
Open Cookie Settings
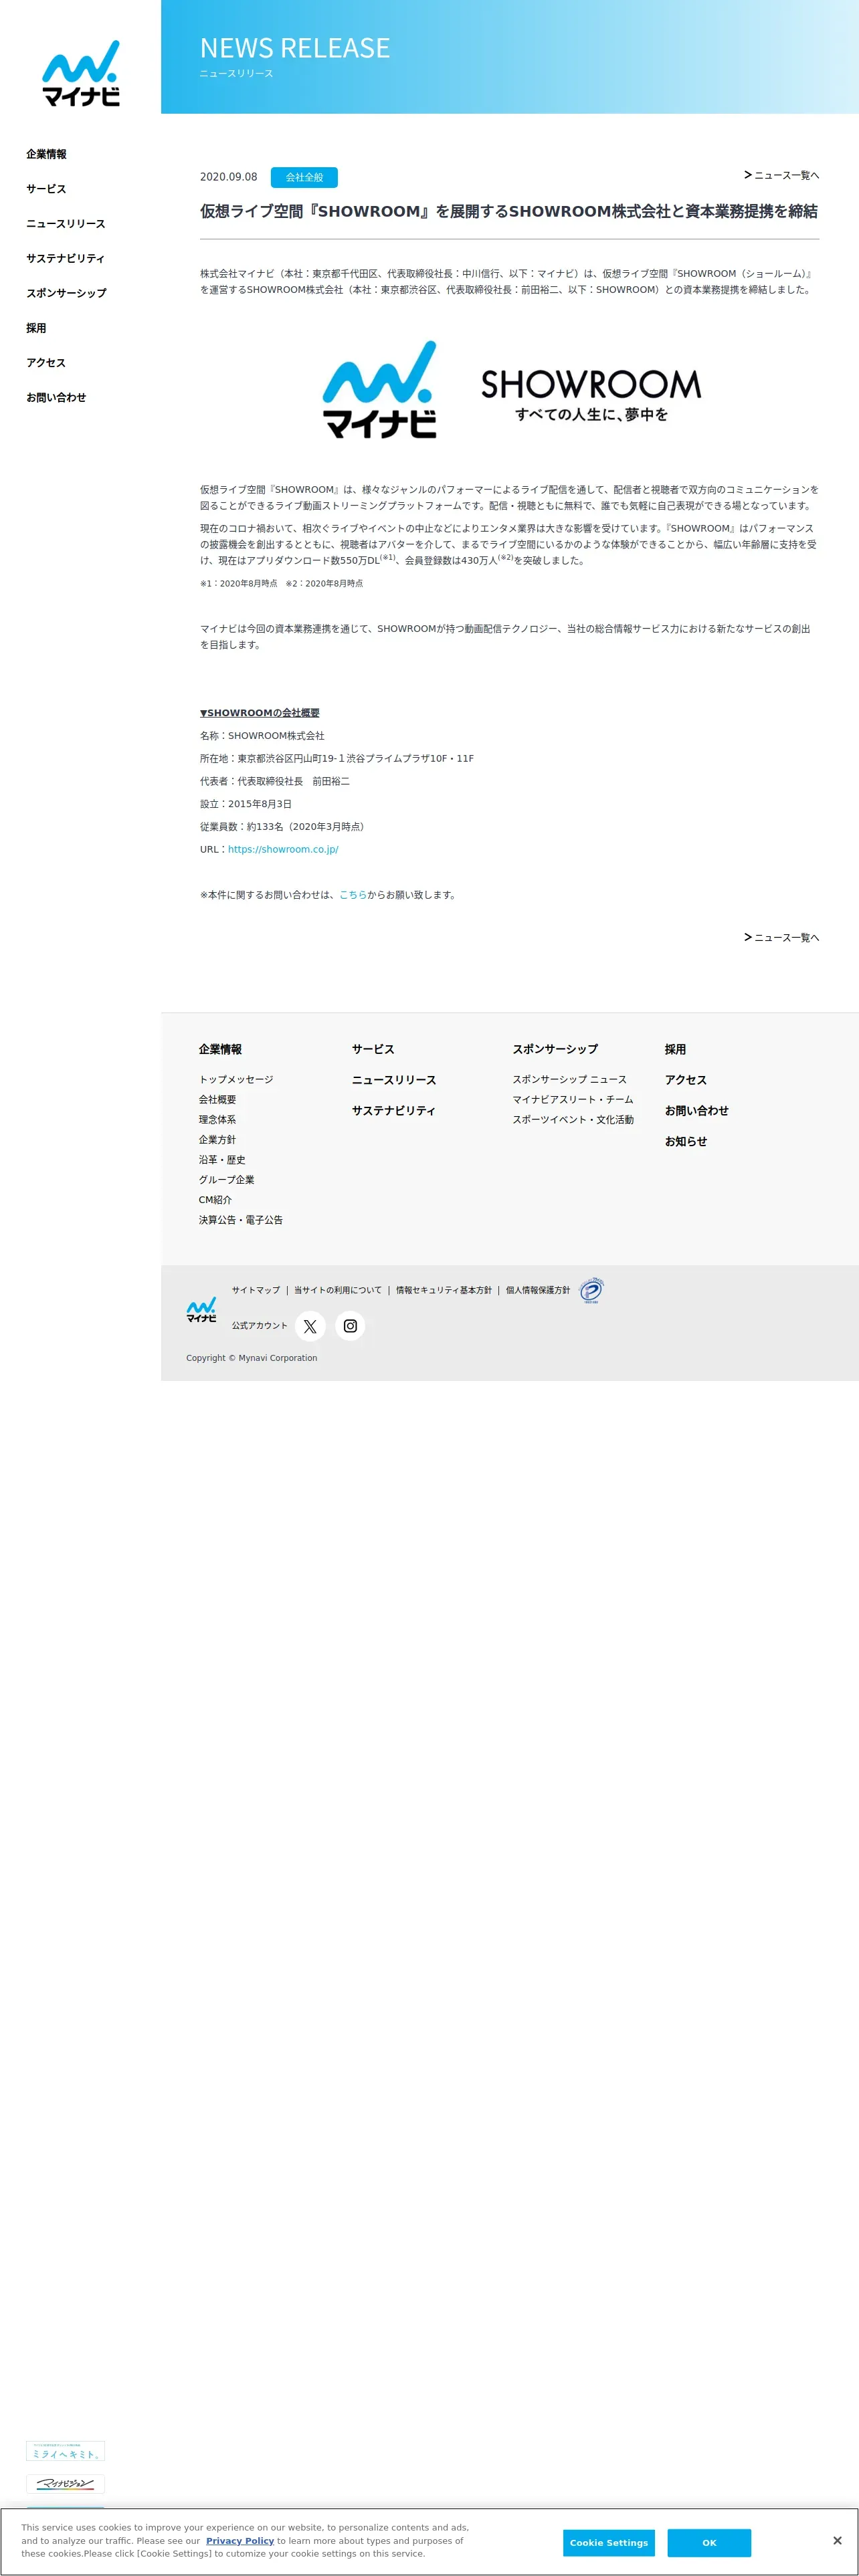pos(609,2542)
